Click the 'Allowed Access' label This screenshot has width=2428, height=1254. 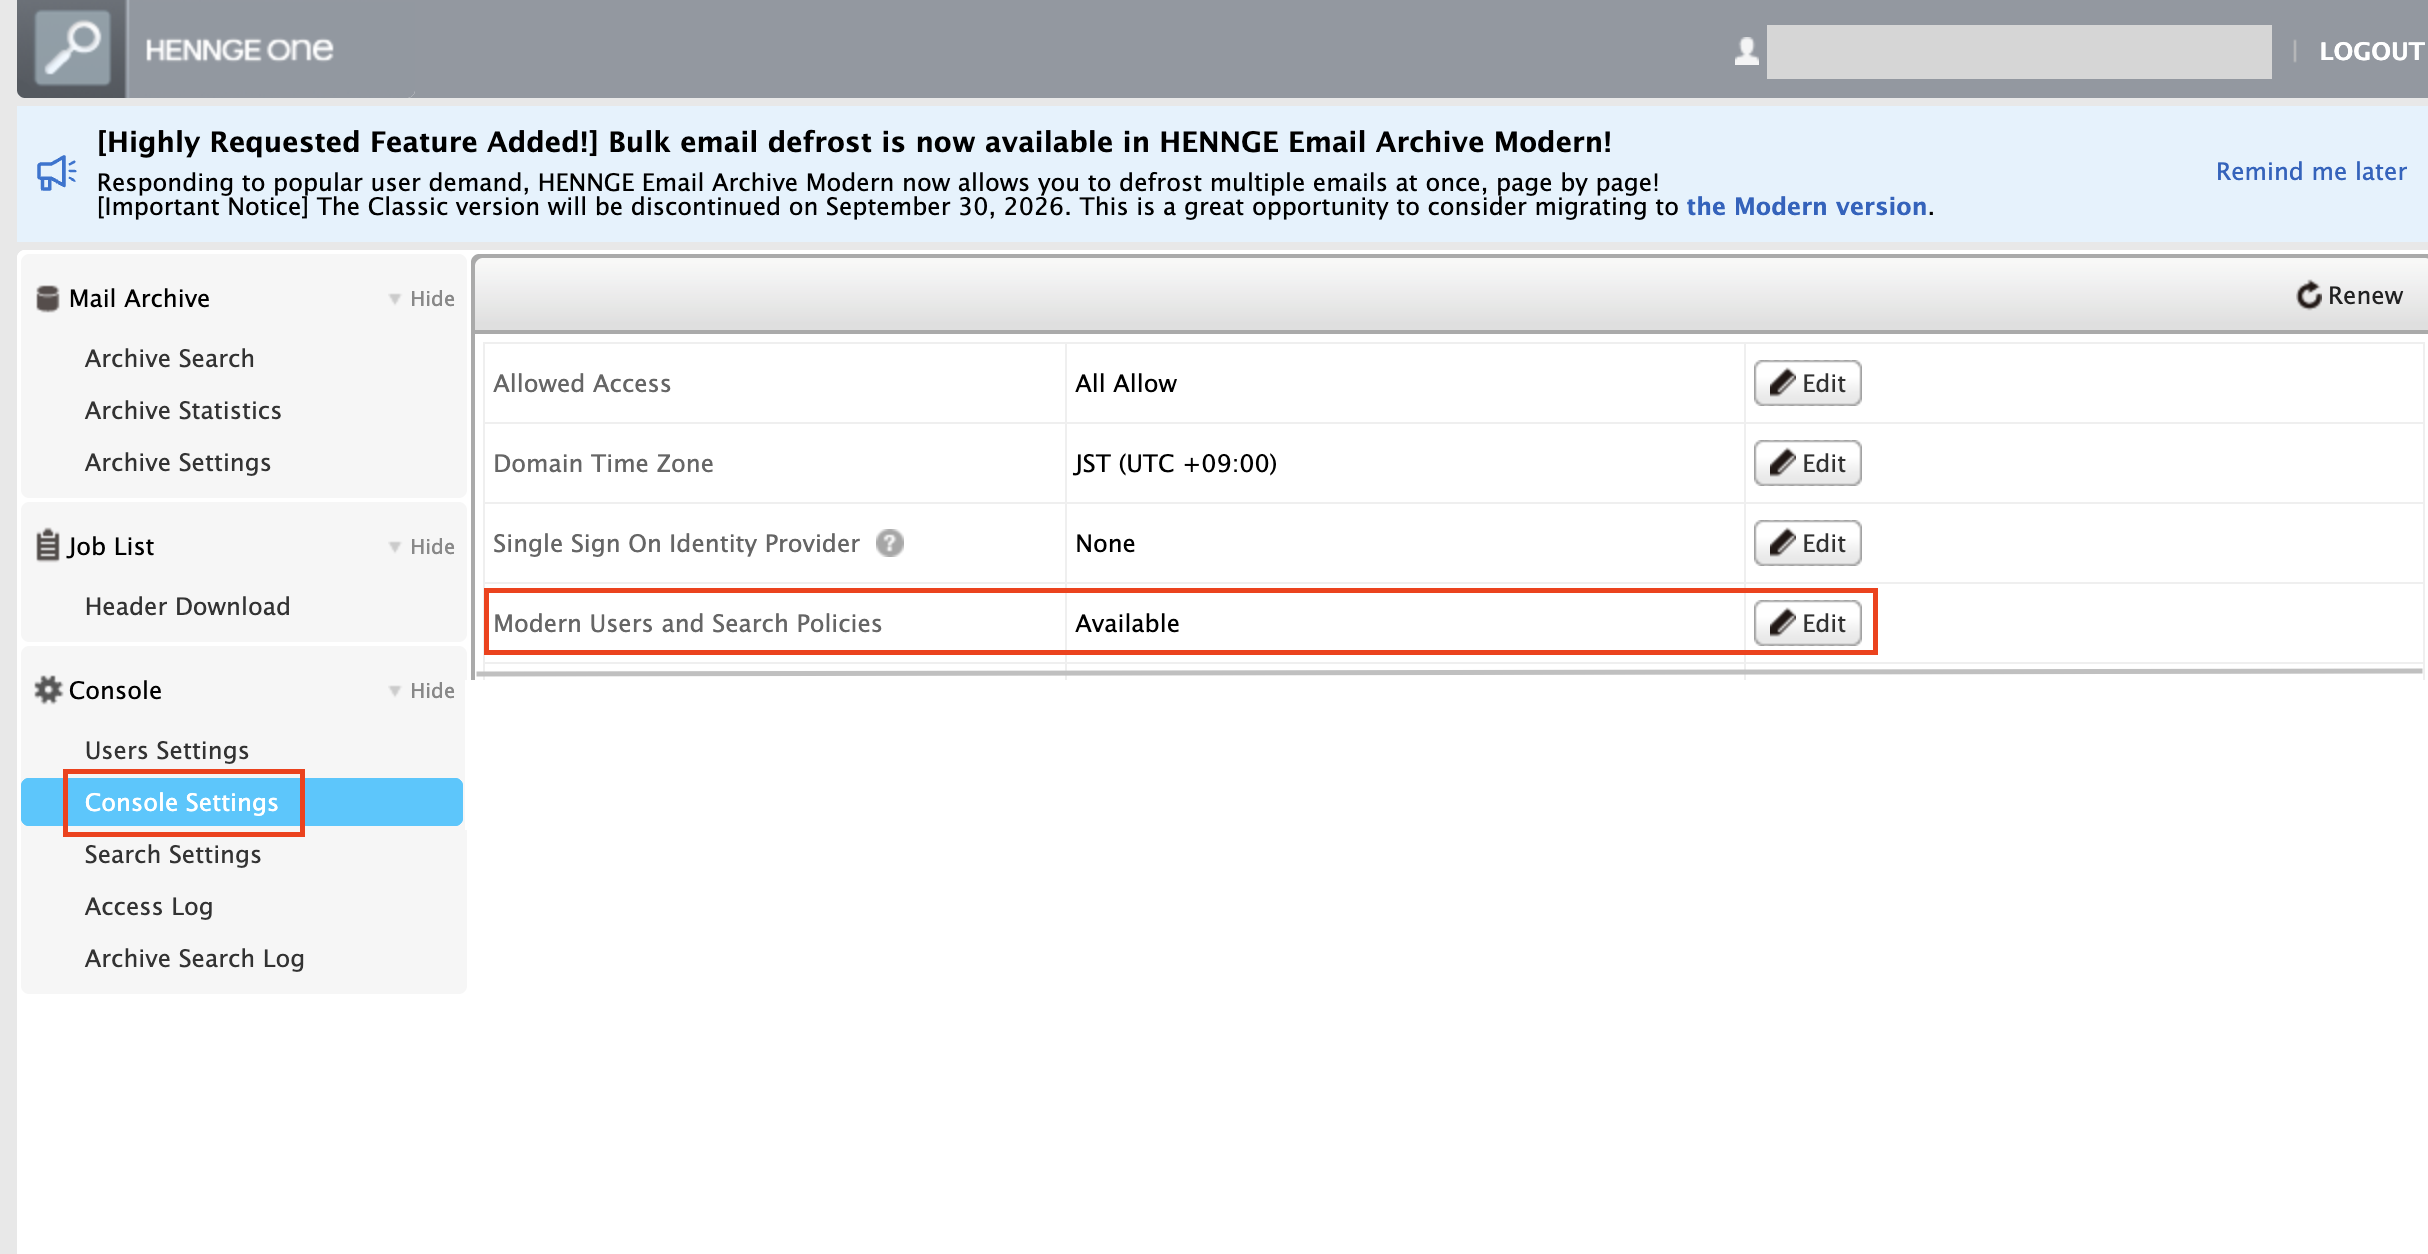coord(582,383)
